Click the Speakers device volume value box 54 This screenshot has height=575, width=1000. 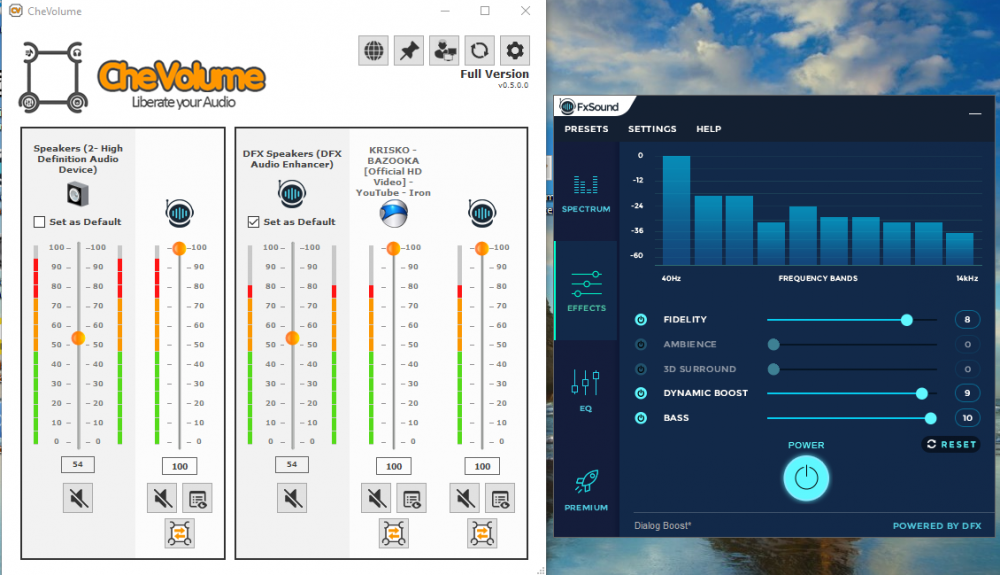coord(78,464)
